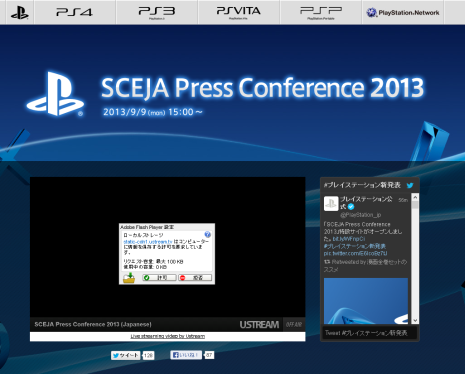This screenshot has height=374, width=465.
Task: Click the 2013/9/9 15:00 date text
Action: [x=153, y=112]
